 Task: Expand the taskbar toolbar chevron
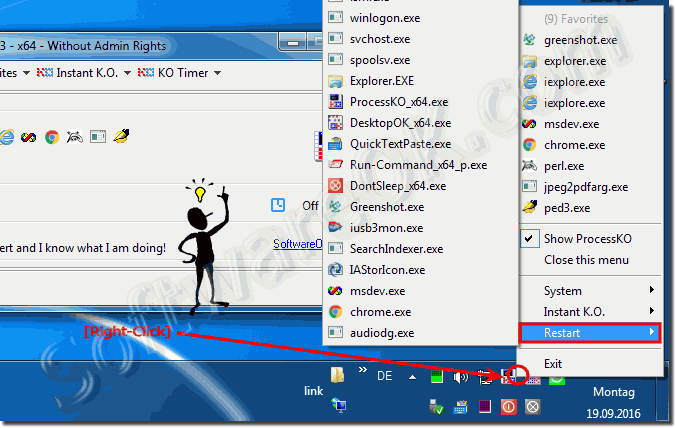tap(363, 370)
